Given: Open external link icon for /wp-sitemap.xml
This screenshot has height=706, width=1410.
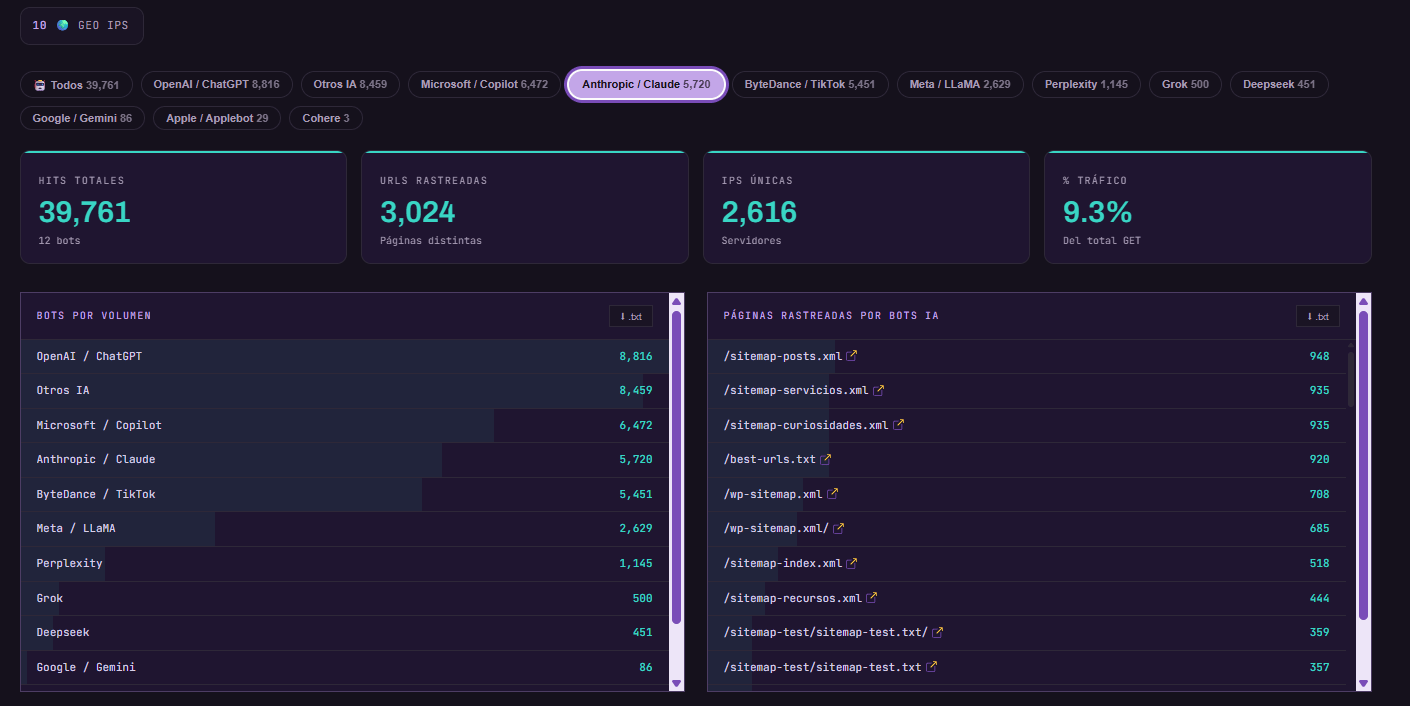Looking at the screenshot, I should click(x=833, y=494).
